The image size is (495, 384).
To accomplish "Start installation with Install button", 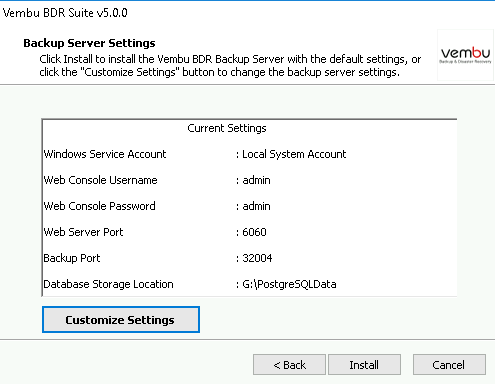I will tap(364, 365).
